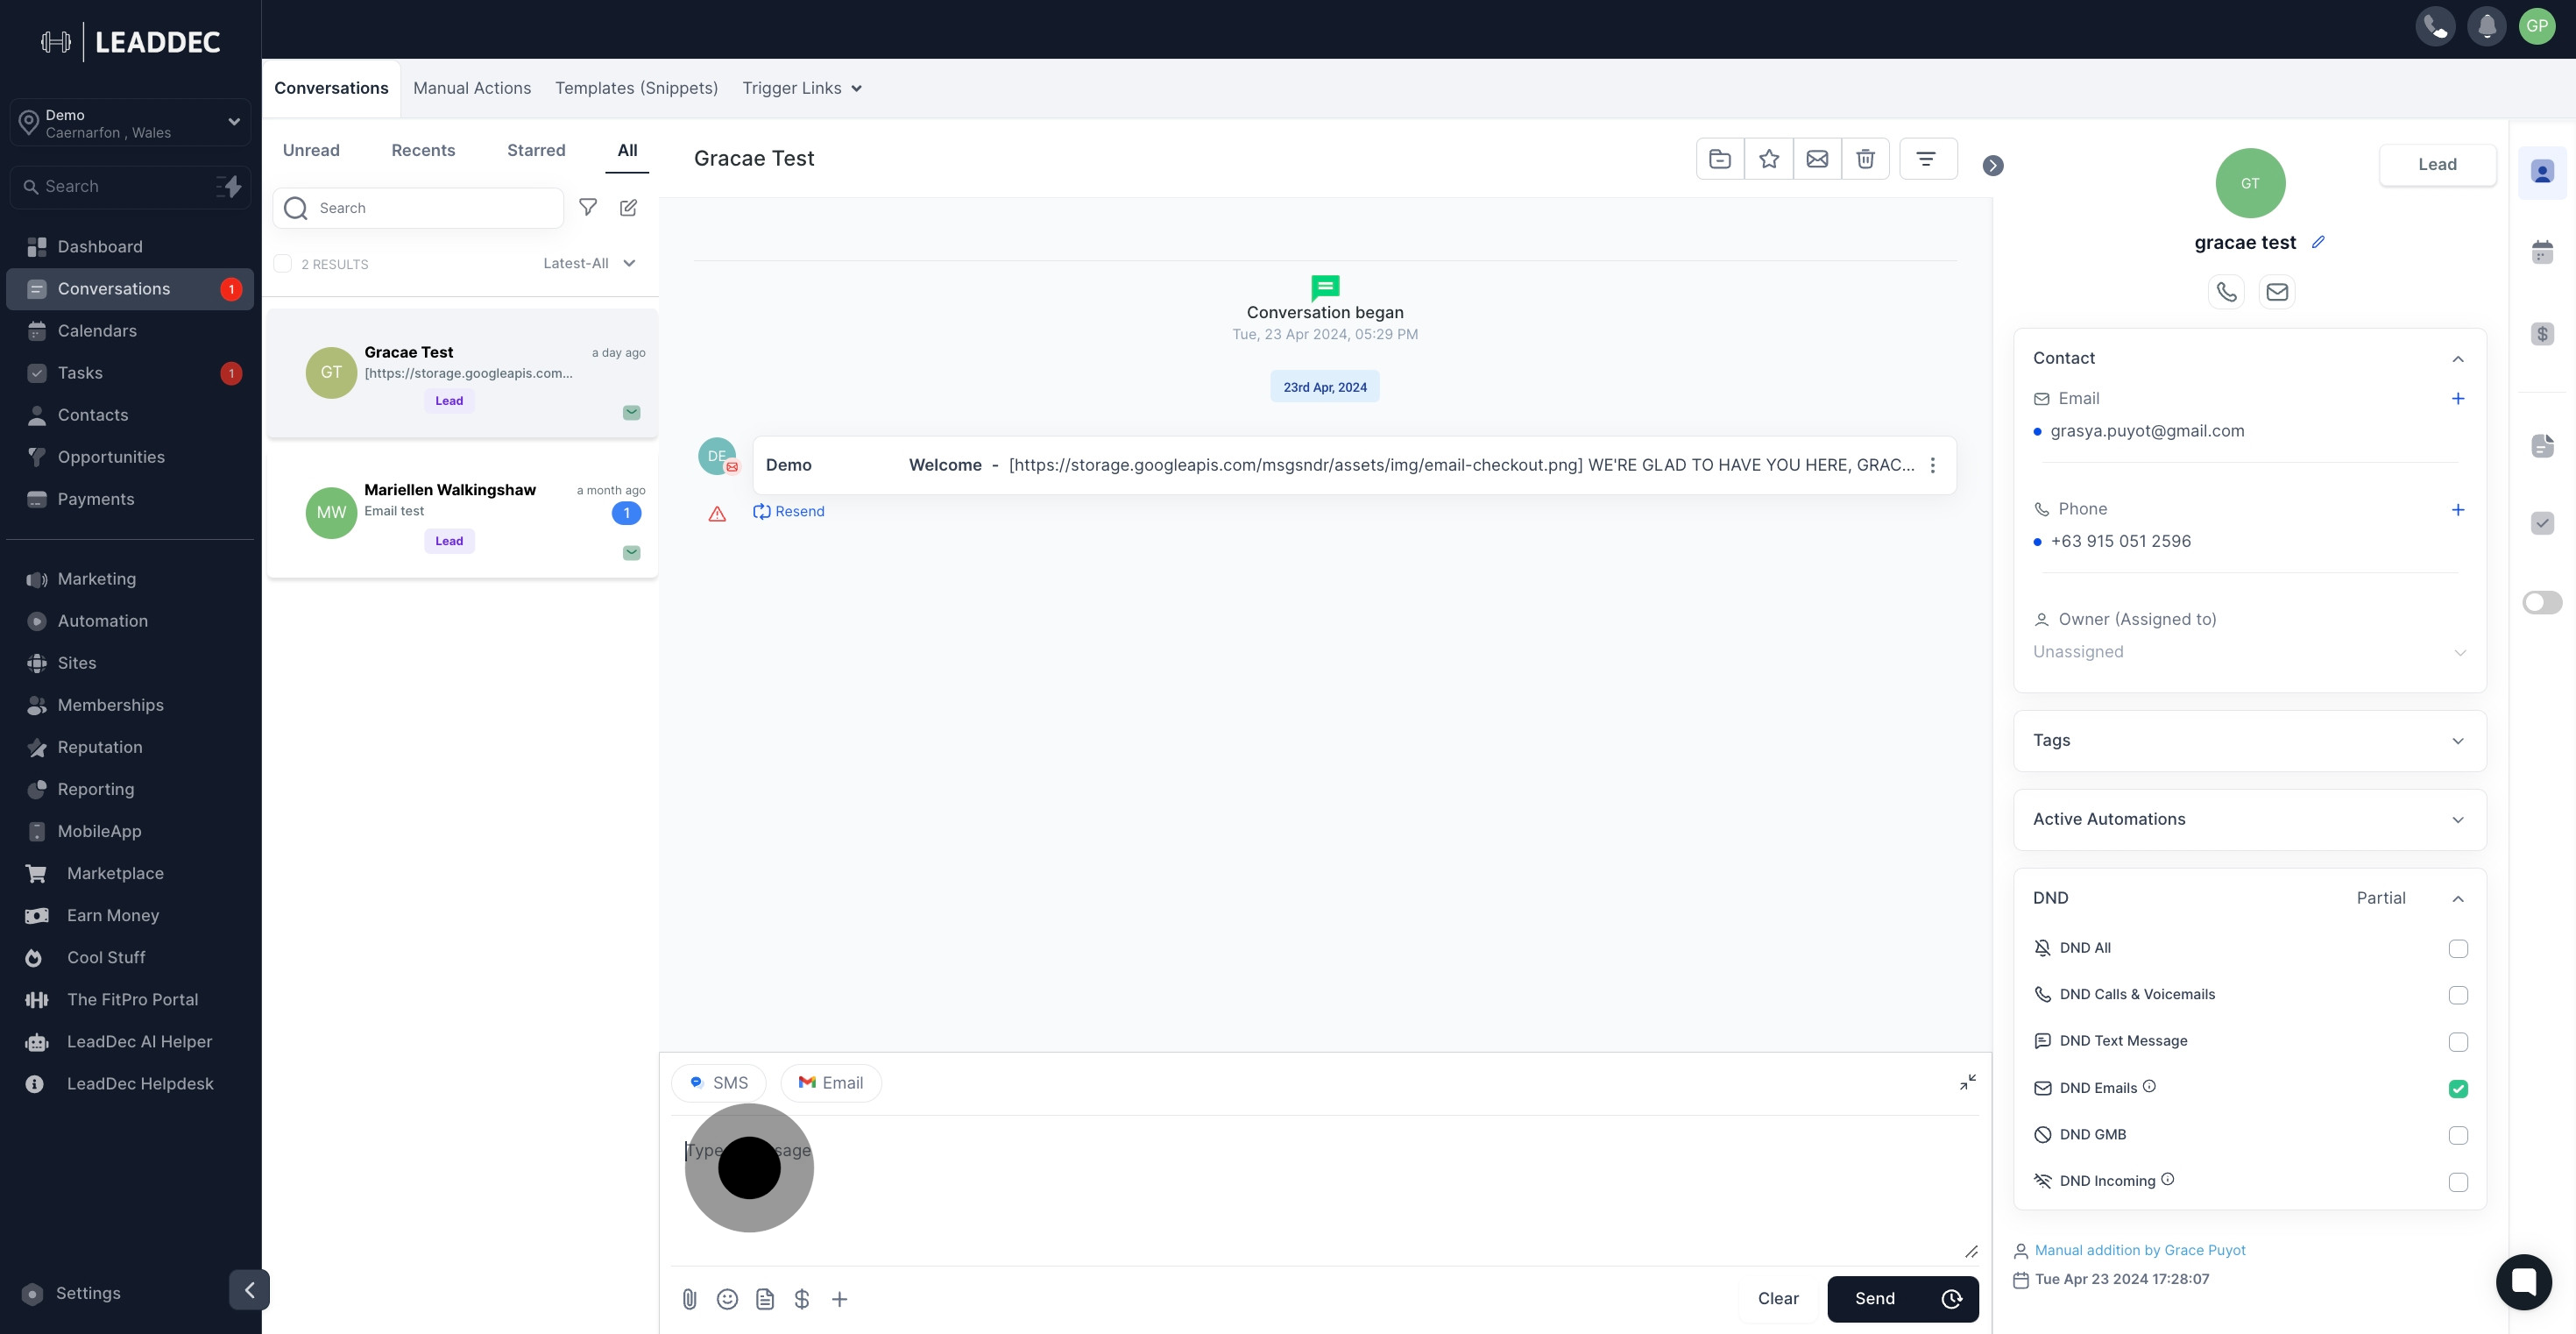
Task: Click Resend link under message
Action: [x=789, y=511]
